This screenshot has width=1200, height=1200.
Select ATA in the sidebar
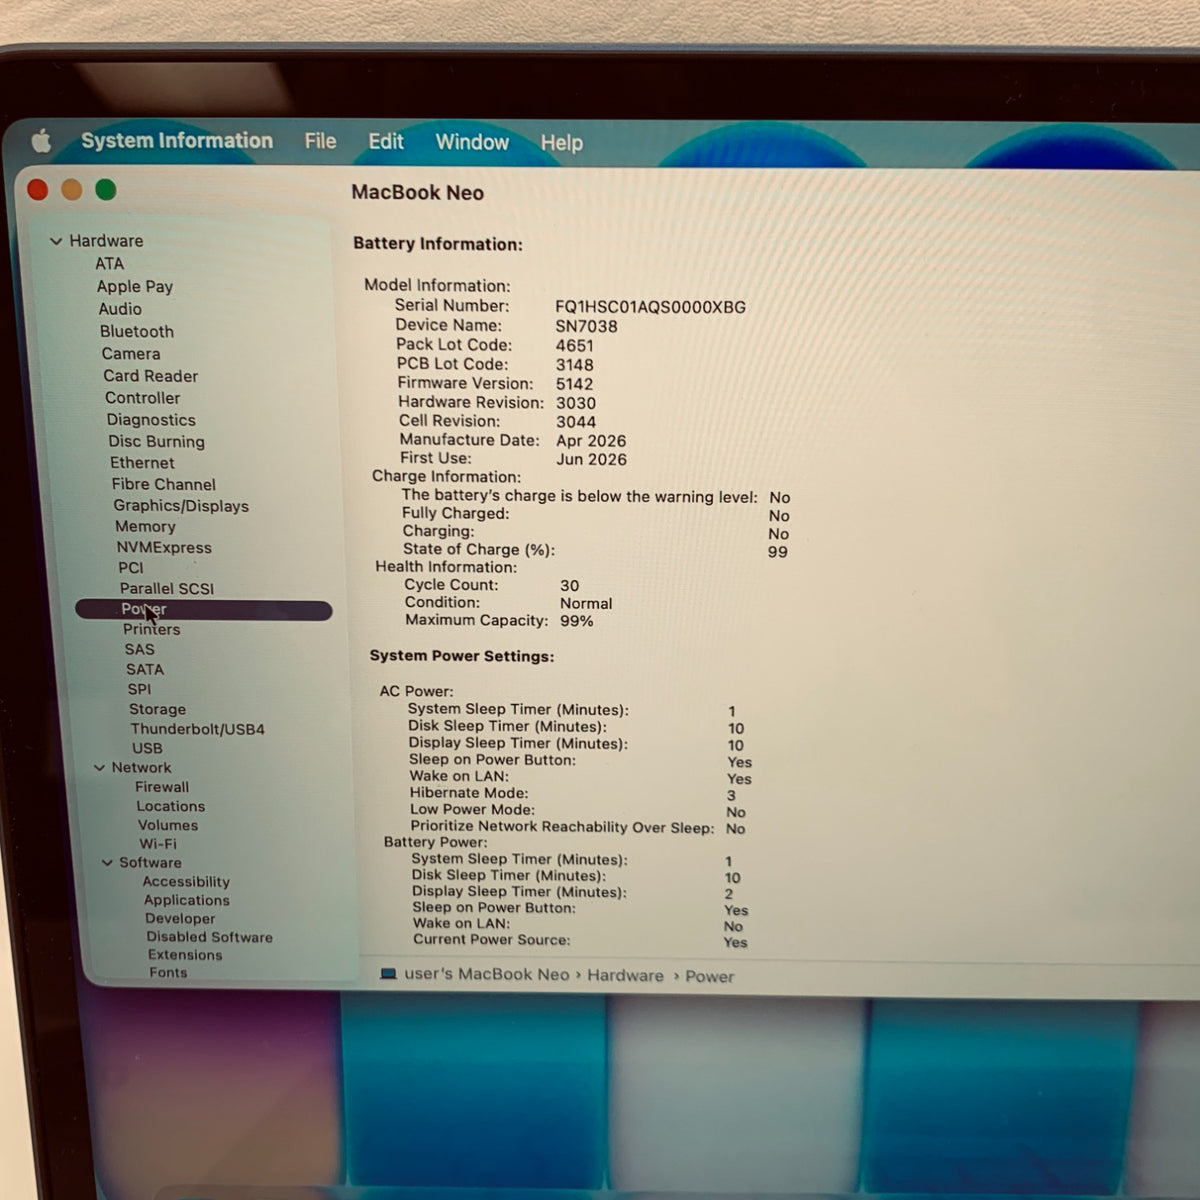pos(109,264)
